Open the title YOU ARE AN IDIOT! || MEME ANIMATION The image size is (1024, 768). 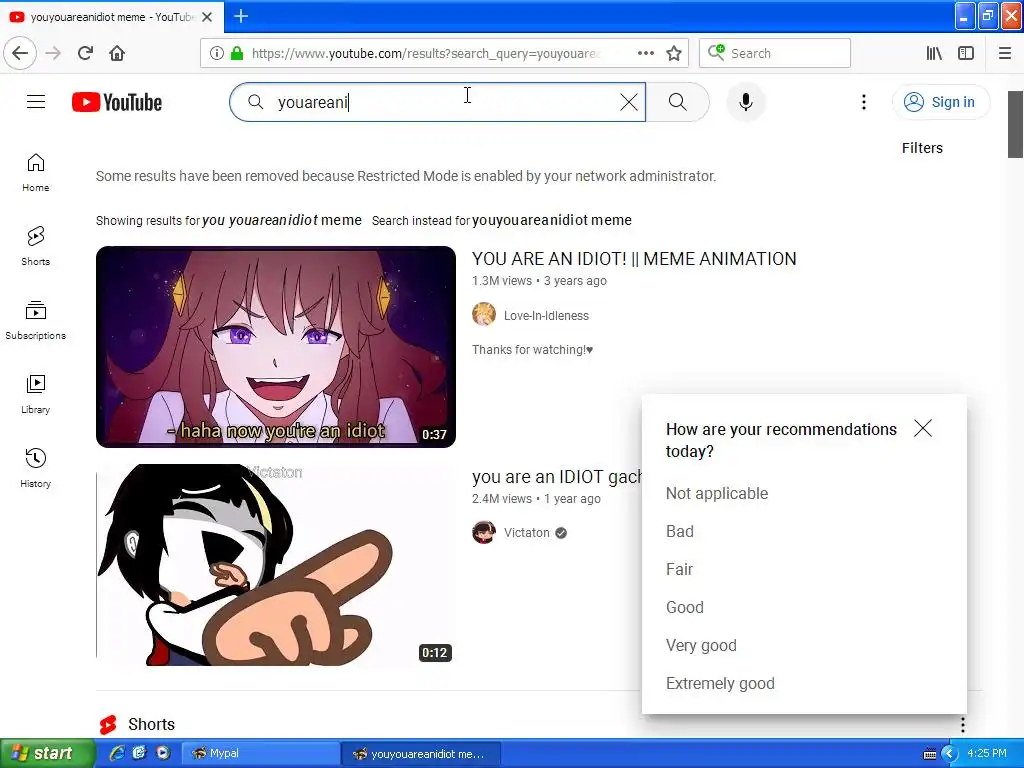[x=634, y=259]
